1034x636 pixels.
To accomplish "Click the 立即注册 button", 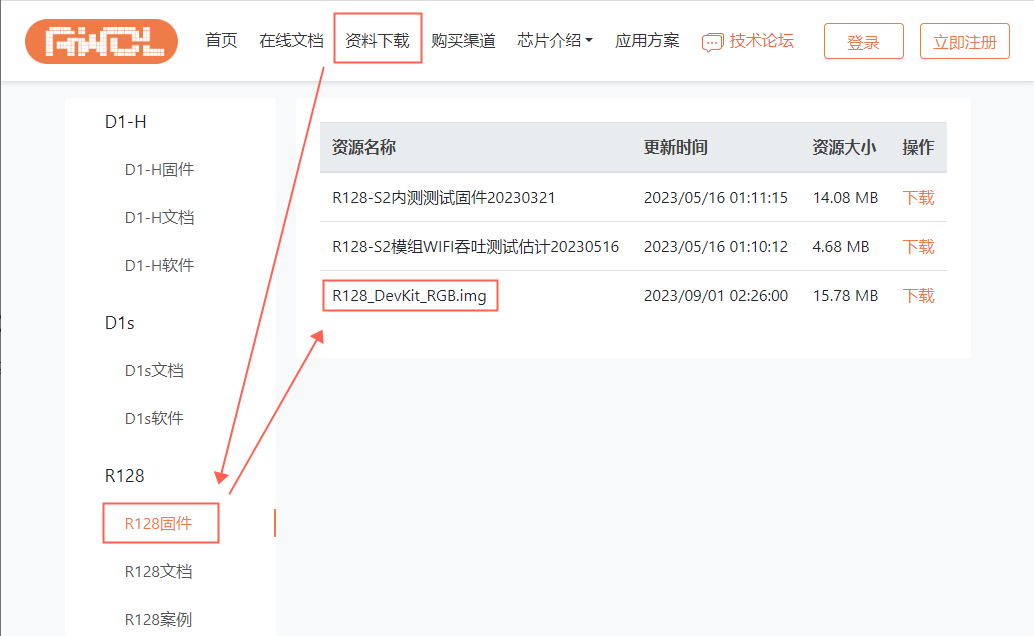I will (x=964, y=42).
